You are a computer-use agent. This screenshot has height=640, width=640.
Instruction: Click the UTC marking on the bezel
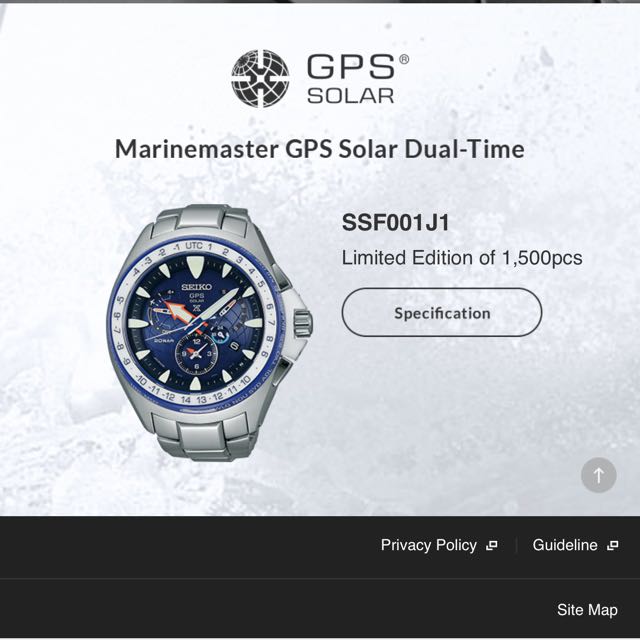click(x=194, y=246)
